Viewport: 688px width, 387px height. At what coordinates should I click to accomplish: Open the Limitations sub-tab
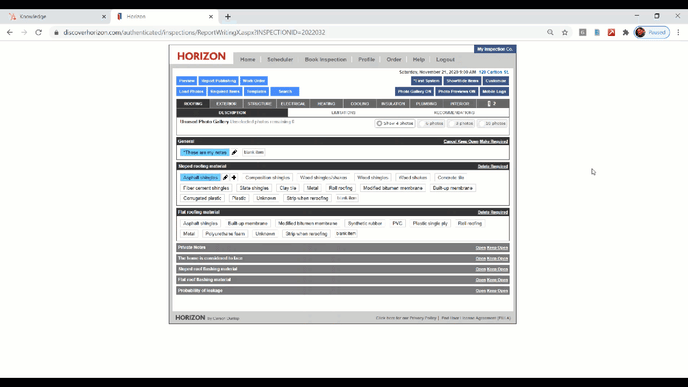tap(343, 113)
